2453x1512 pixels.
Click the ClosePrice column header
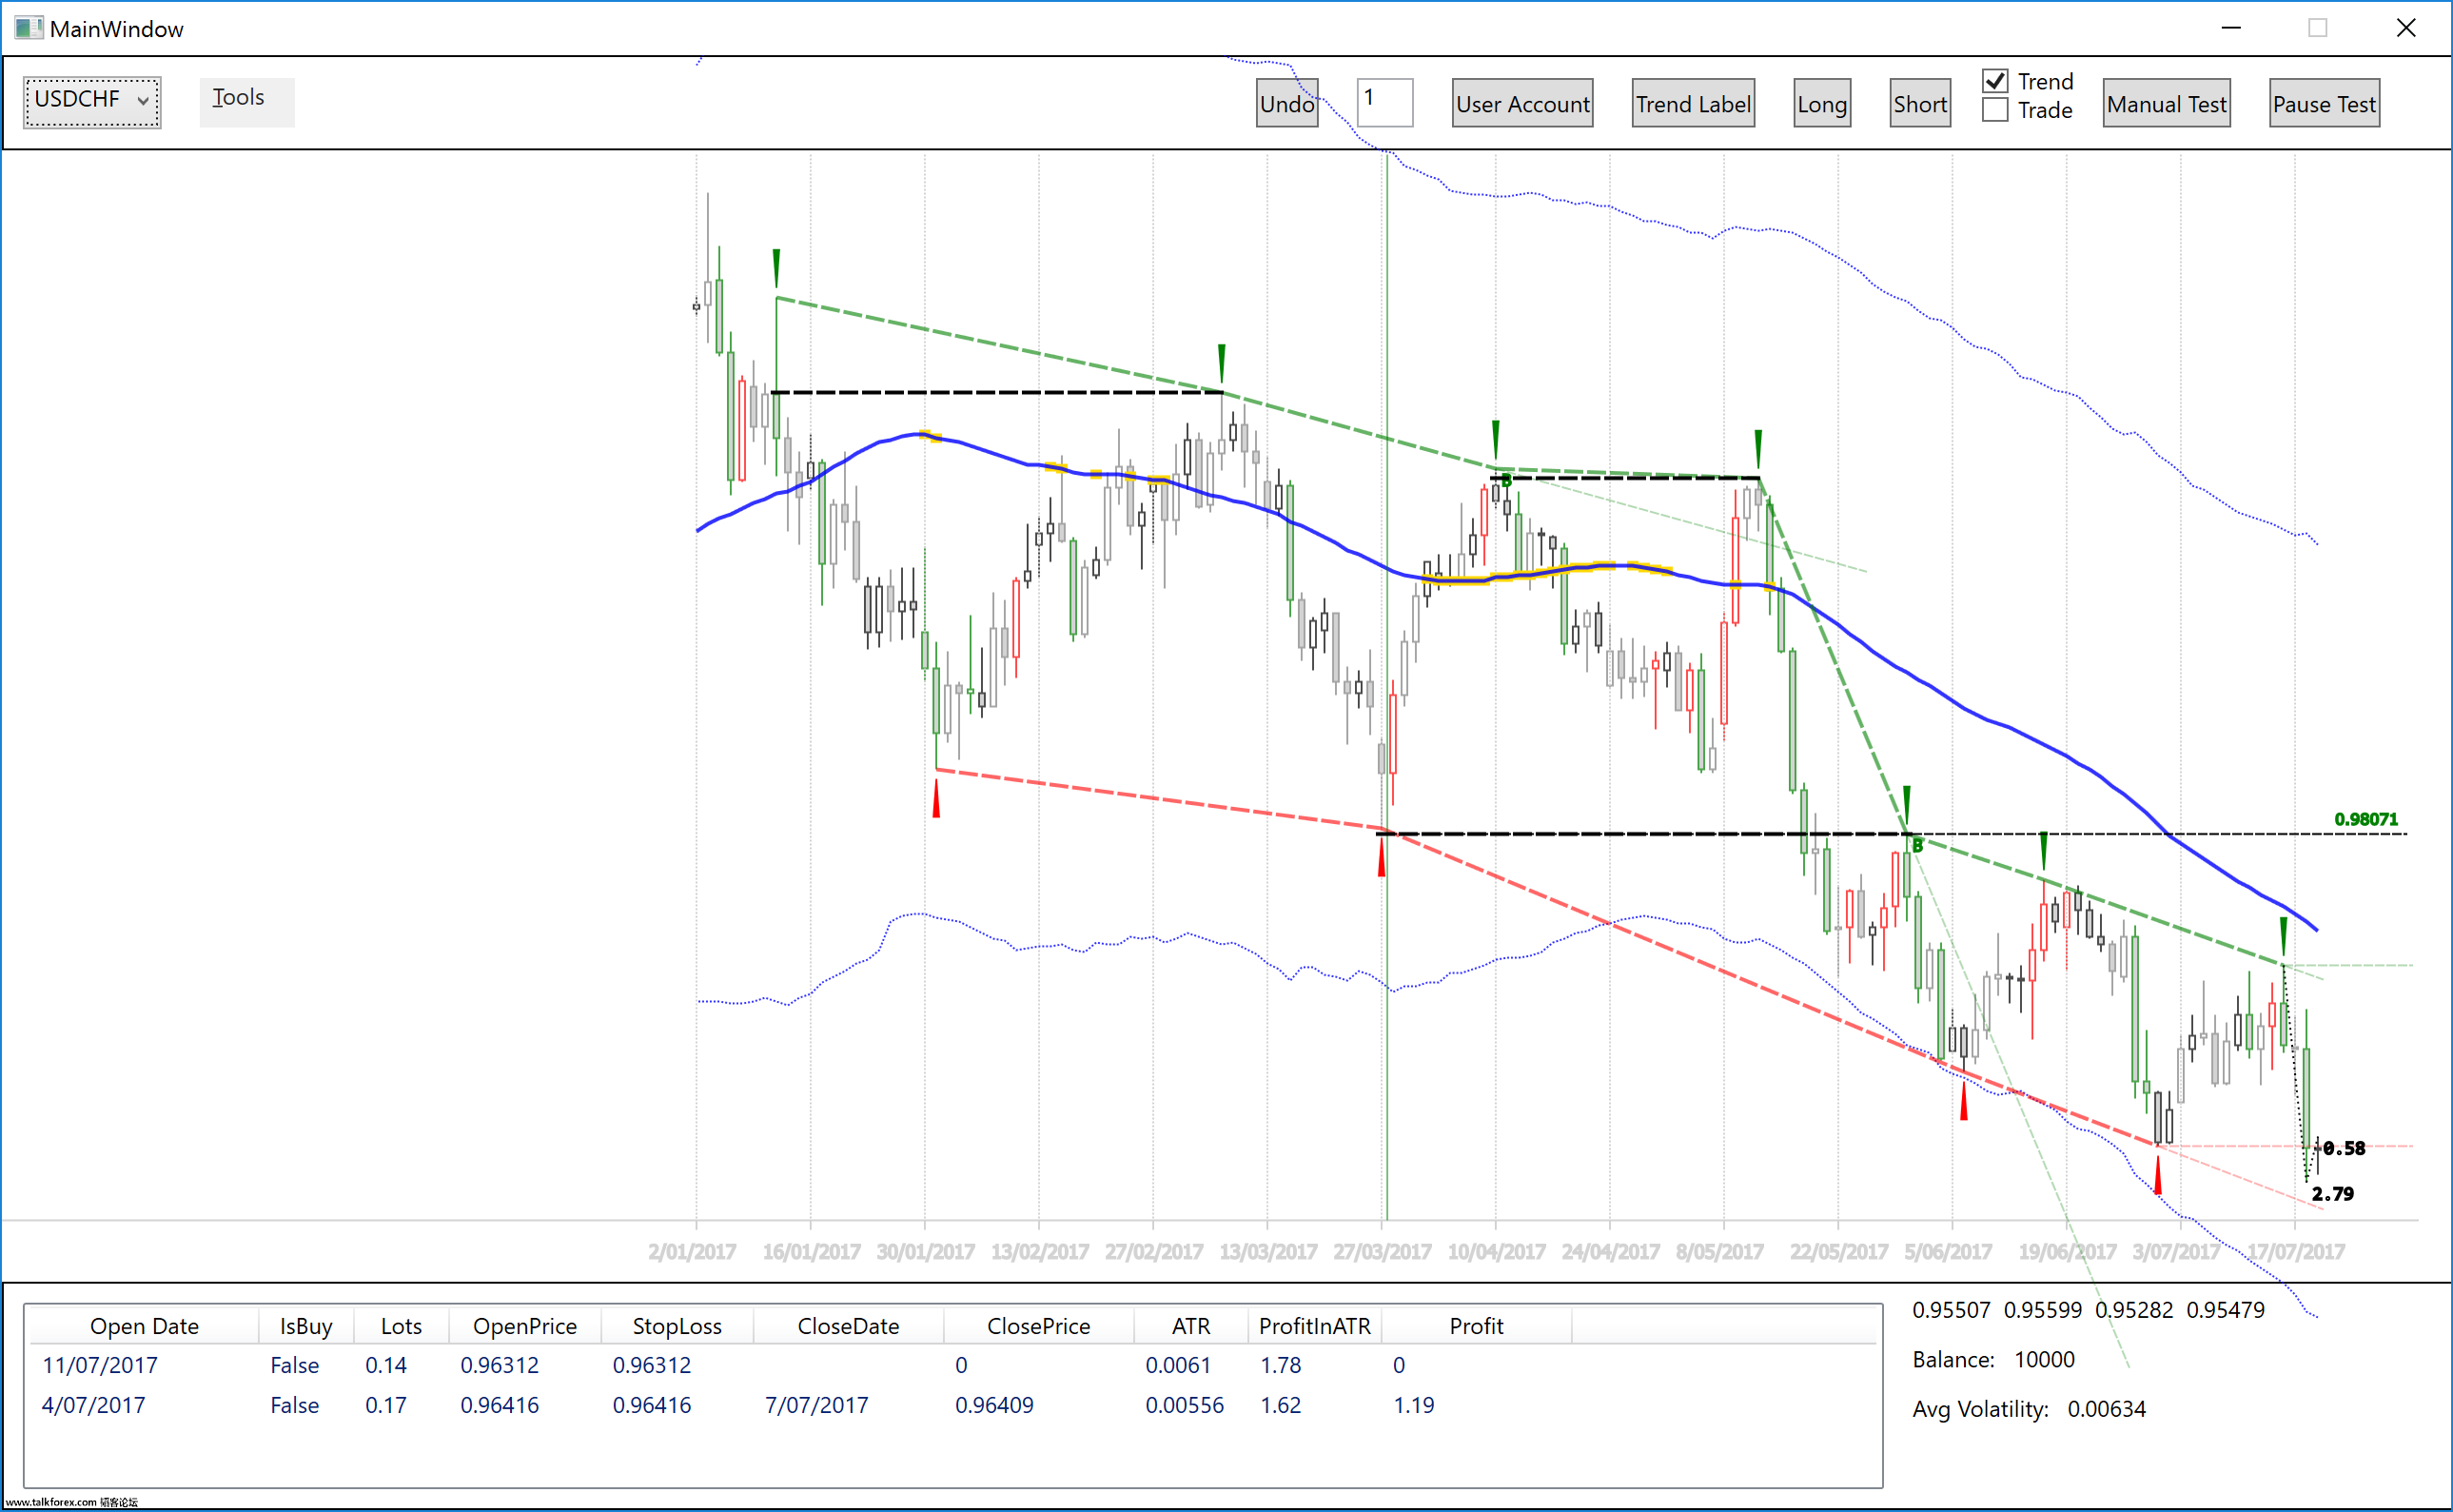coord(1038,1326)
